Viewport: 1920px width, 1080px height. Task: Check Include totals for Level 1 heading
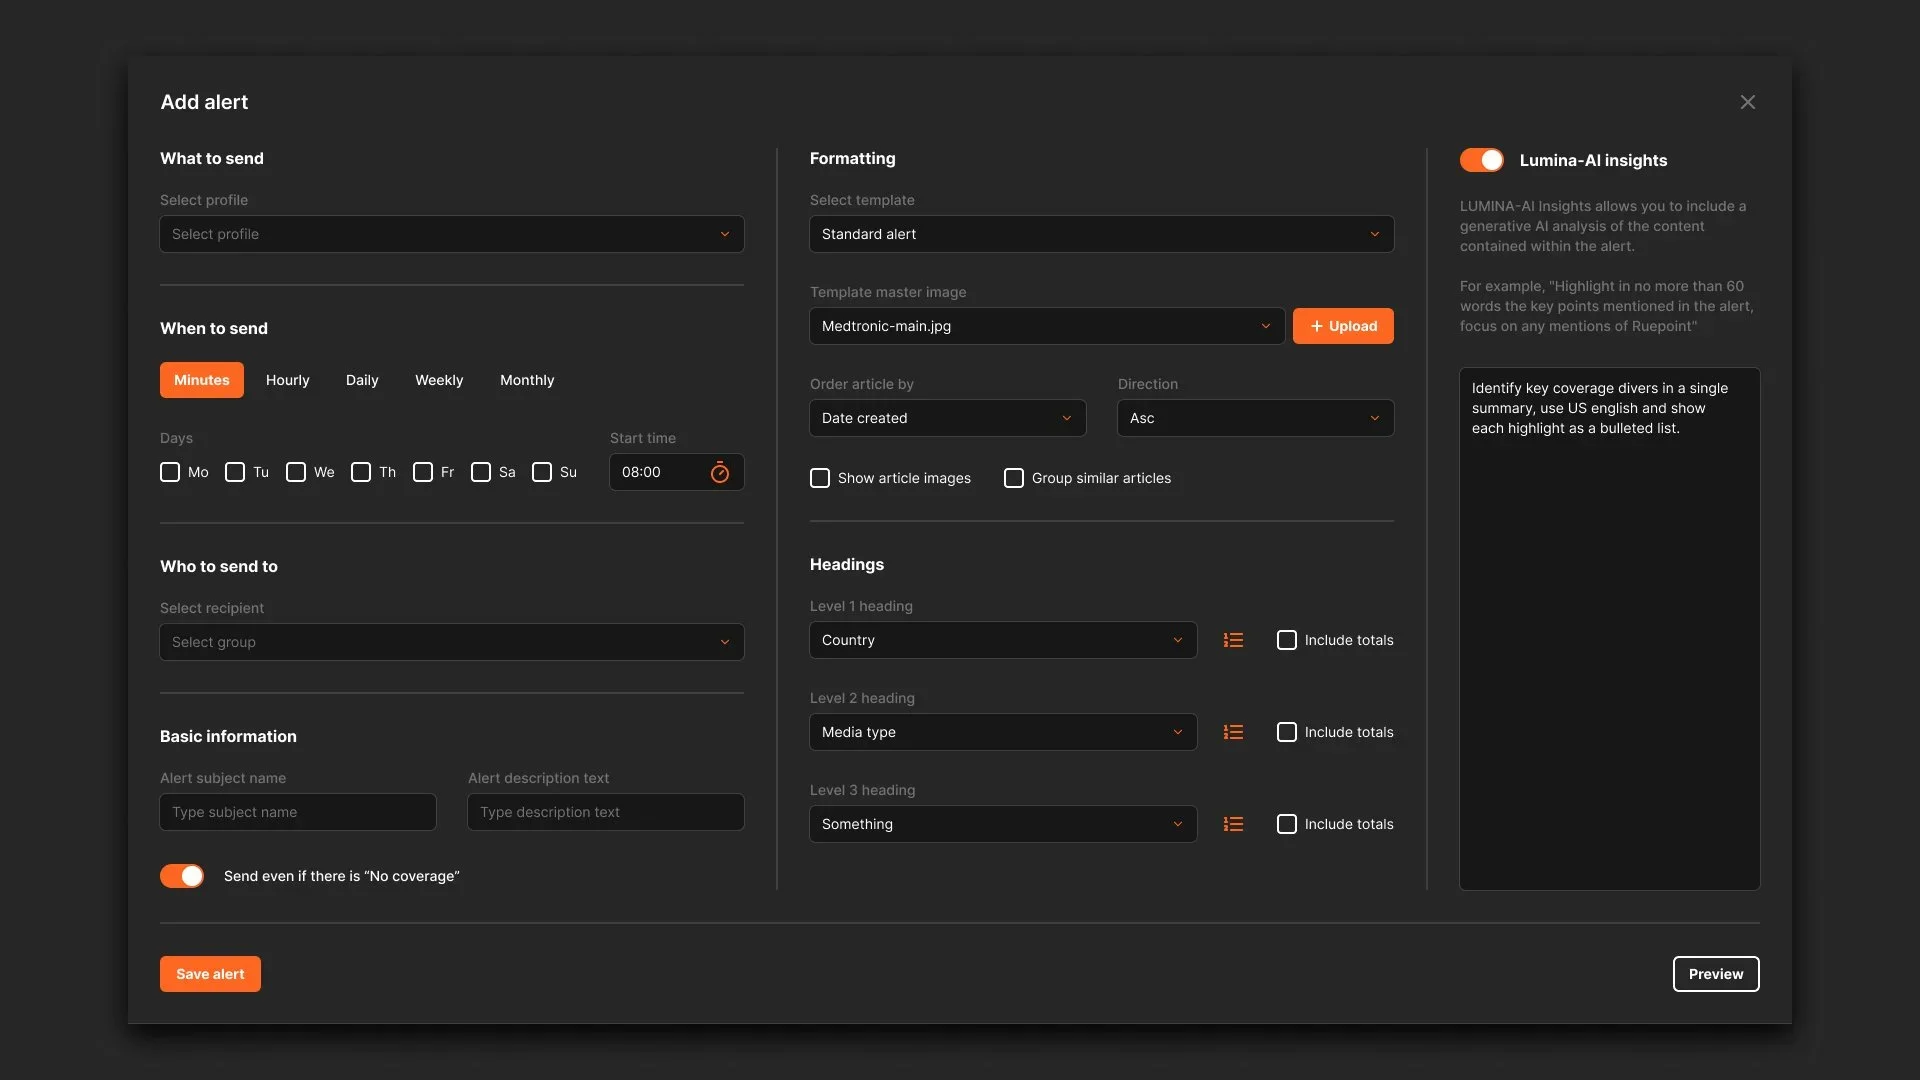(1287, 640)
